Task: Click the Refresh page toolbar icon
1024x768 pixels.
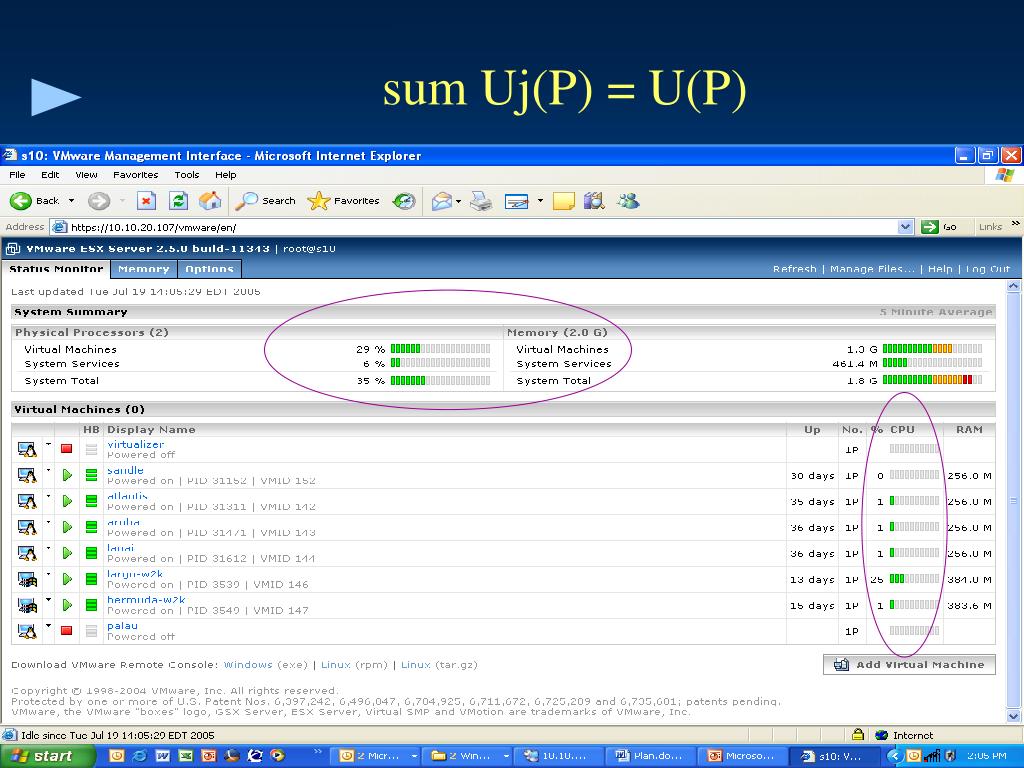Action: coord(178,200)
